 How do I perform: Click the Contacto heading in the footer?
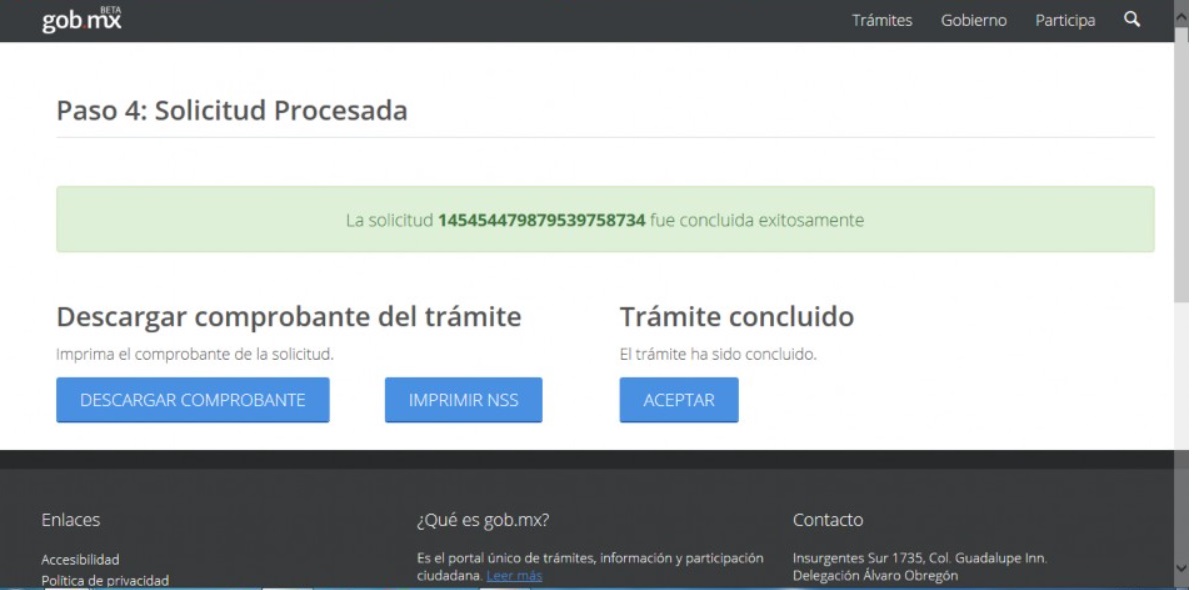[827, 520]
